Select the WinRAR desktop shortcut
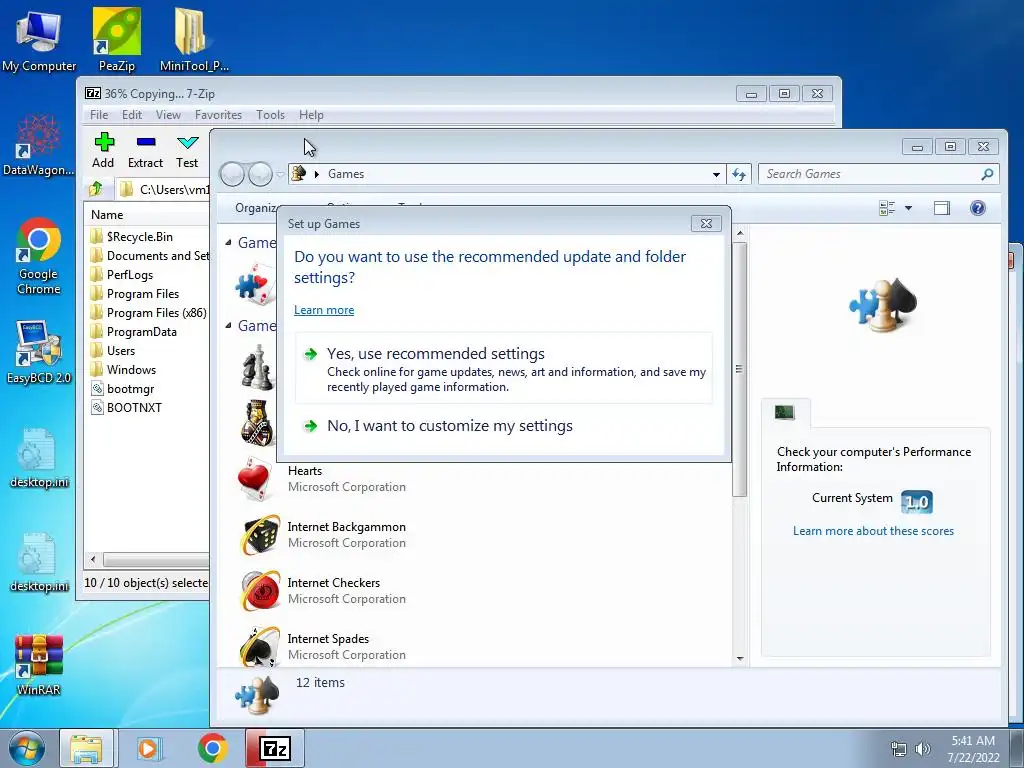The height and width of the screenshot is (768, 1024). pos(39,665)
